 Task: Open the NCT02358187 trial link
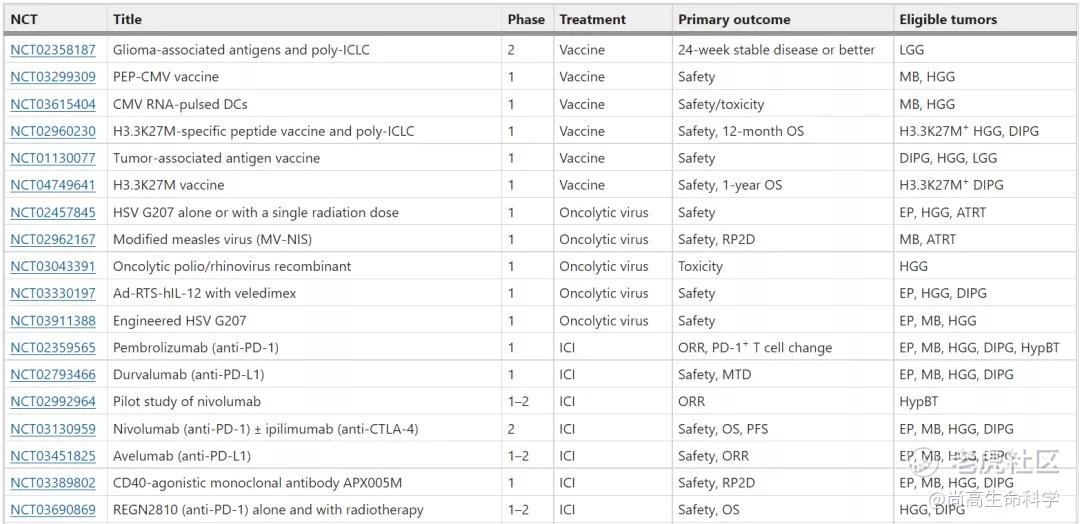pyautogui.click(x=53, y=50)
